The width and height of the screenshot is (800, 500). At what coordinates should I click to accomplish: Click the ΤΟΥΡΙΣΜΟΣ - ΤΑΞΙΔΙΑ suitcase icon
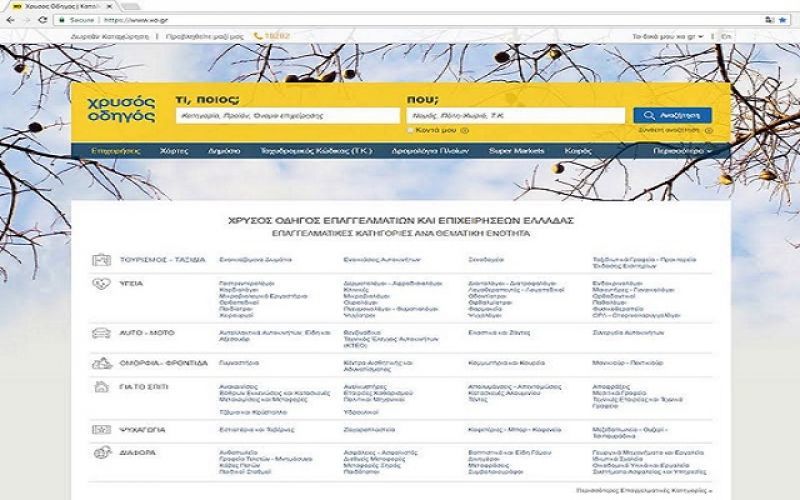pos(101,260)
